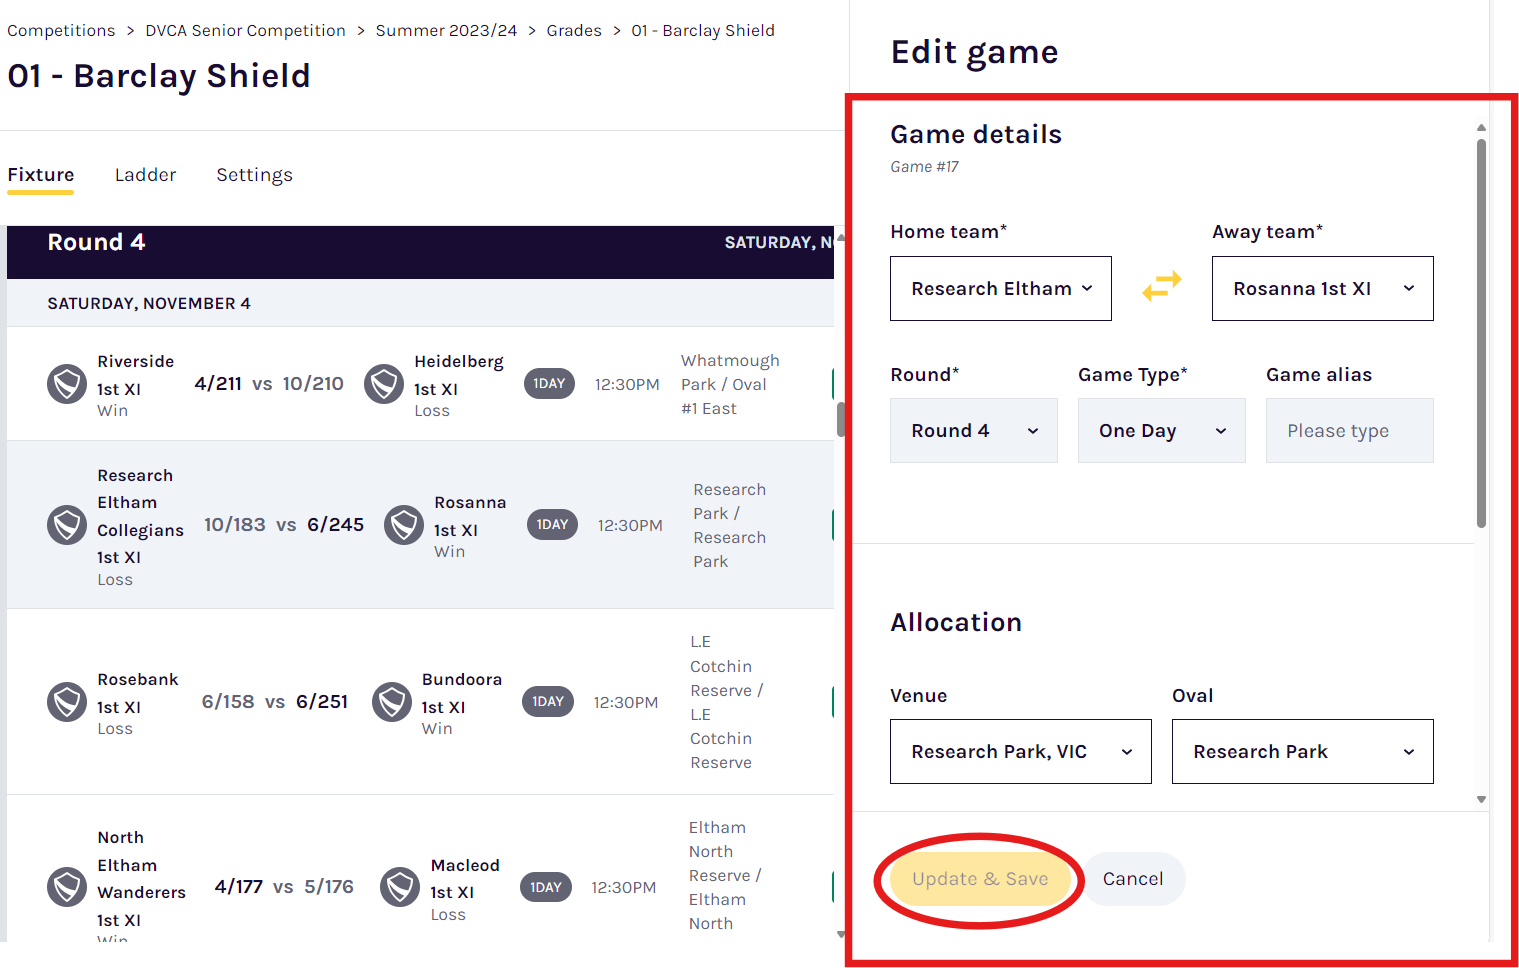Open the Venue Research Park, VIC dropdown
Viewport: 1519px width, 968px height.
point(1021,751)
